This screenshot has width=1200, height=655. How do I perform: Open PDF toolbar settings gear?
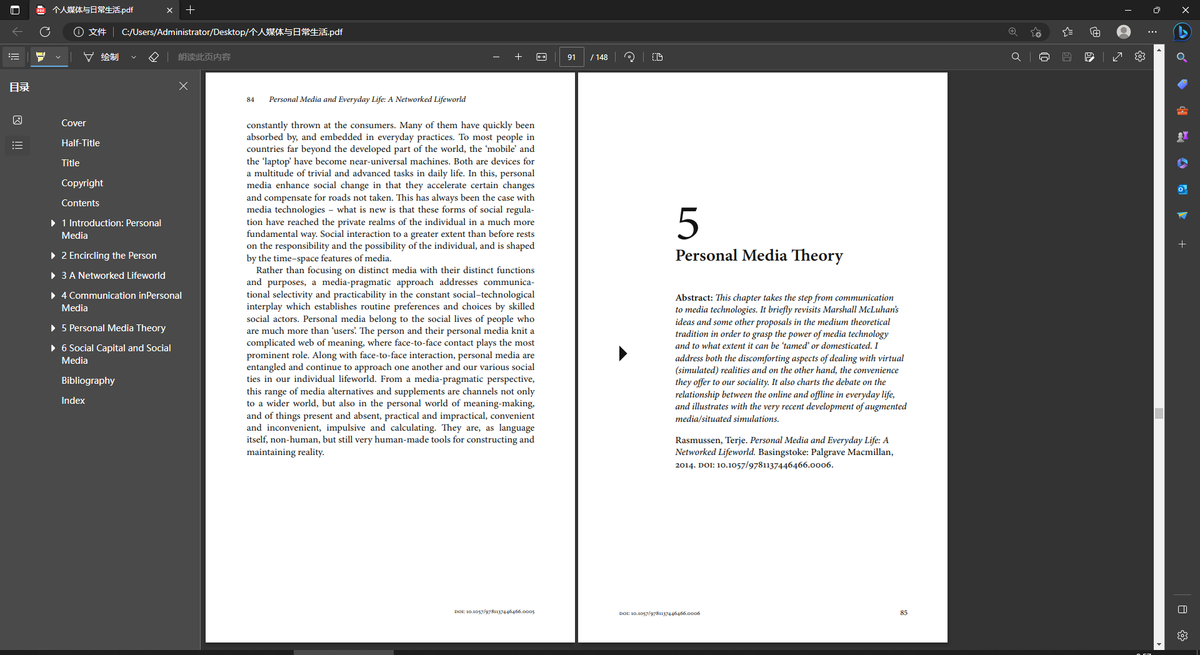(1140, 57)
